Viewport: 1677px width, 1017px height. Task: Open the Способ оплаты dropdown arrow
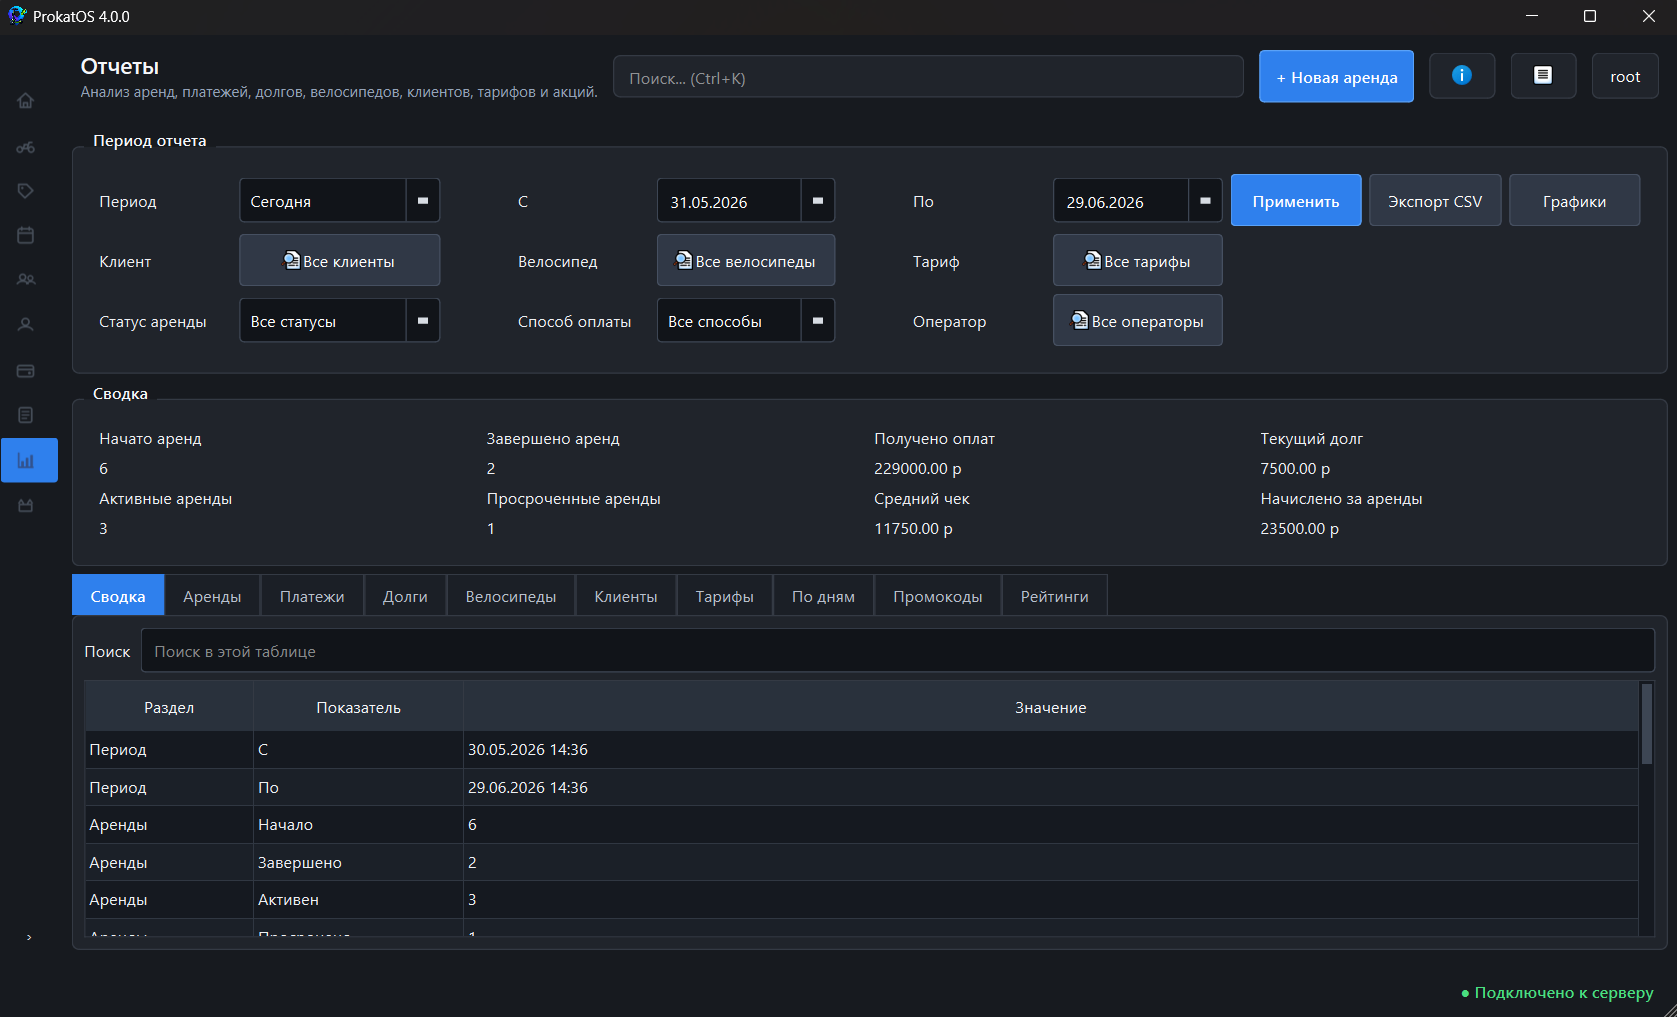(818, 320)
